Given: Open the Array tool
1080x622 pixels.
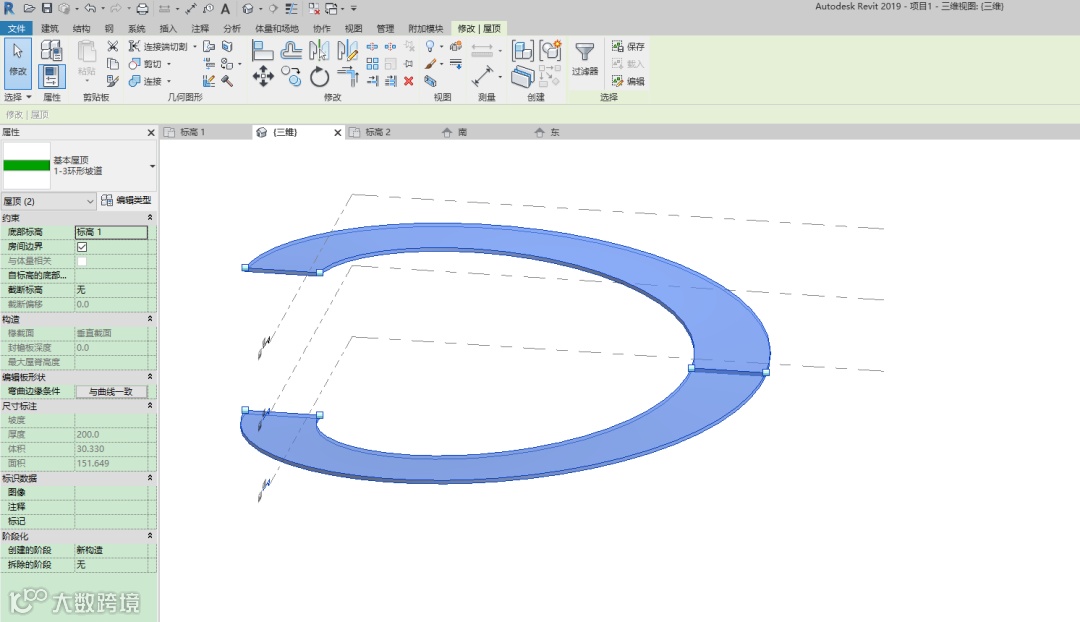Looking at the screenshot, I should [372, 63].
